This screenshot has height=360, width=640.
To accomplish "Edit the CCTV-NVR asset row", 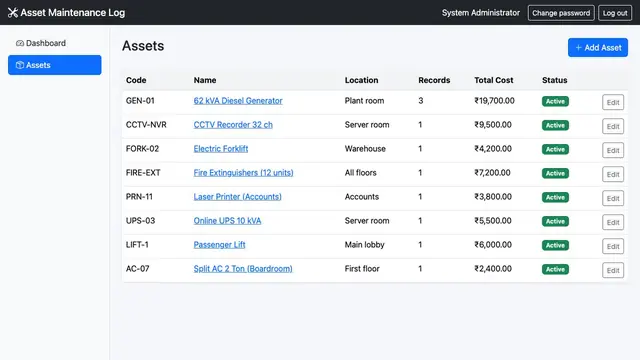I will [x=613, y=127].
